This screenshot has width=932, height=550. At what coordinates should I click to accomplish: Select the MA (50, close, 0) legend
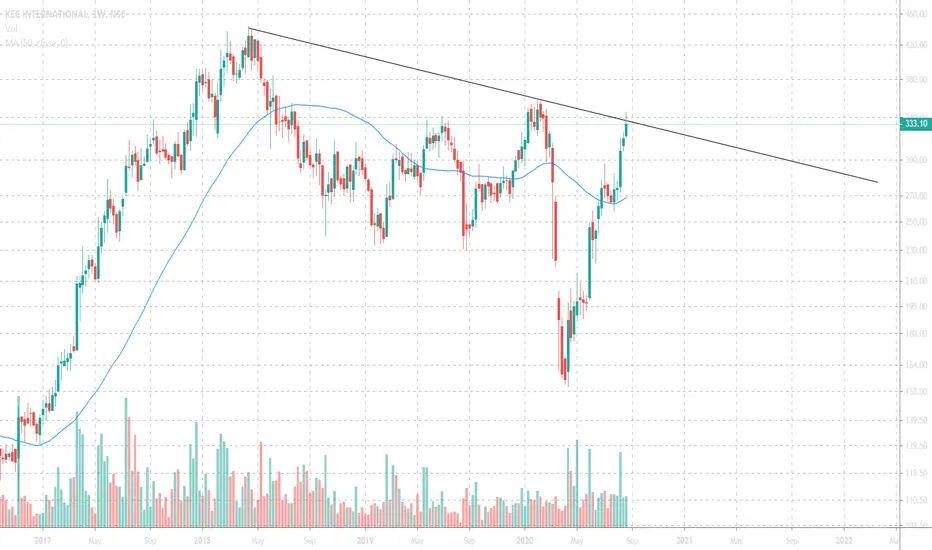(x=37, y=43)
